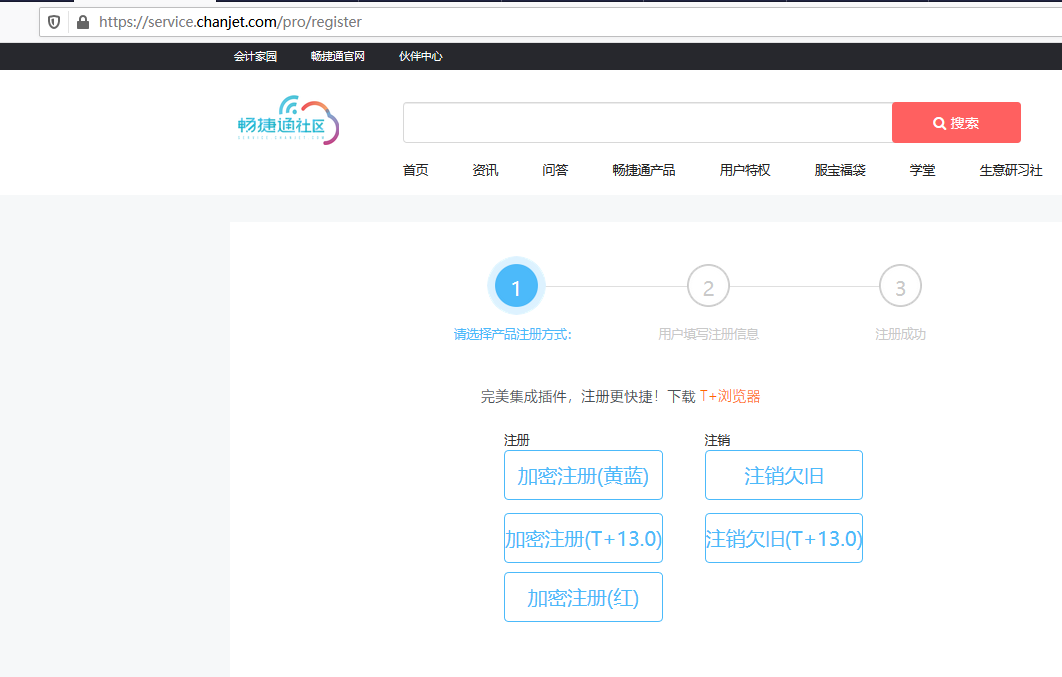Open the 服宝福袋 menu item
The height and width of the screenshot is (677, 1062).
coord(840,170)
